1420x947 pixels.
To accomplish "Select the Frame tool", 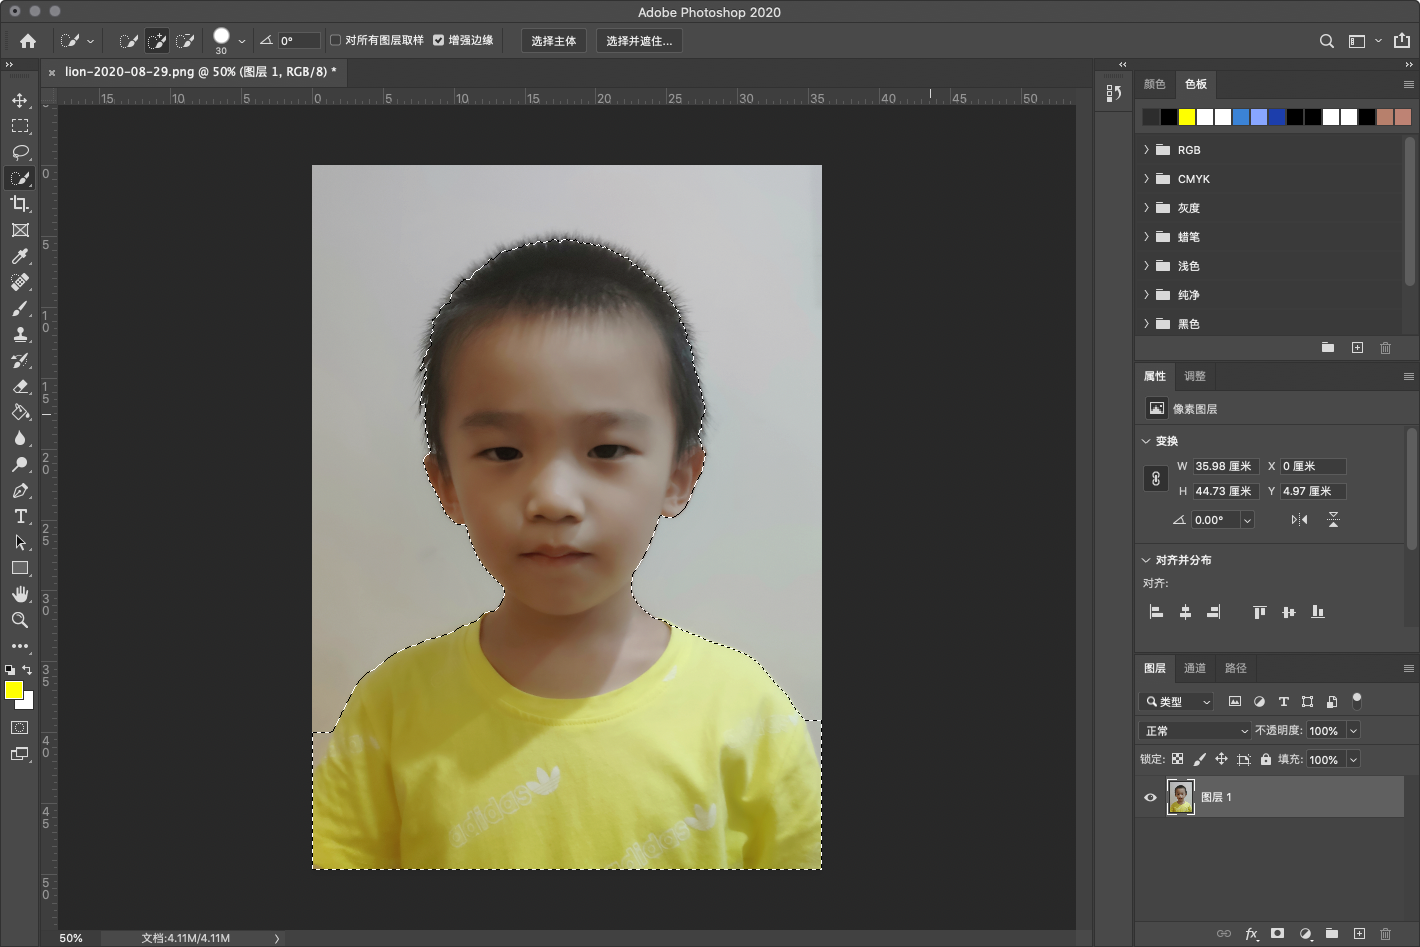I will (x=20, y=230).
